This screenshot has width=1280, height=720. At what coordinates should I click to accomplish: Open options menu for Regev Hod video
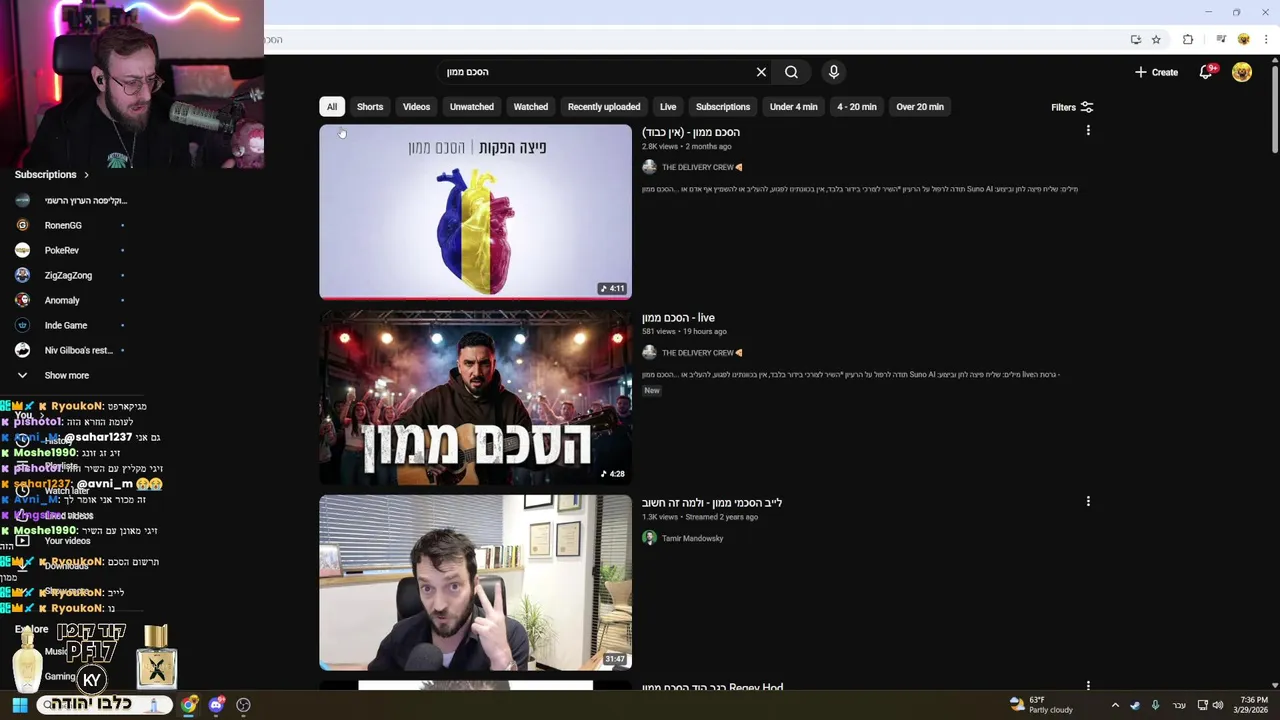click(x=1088, y=686)
